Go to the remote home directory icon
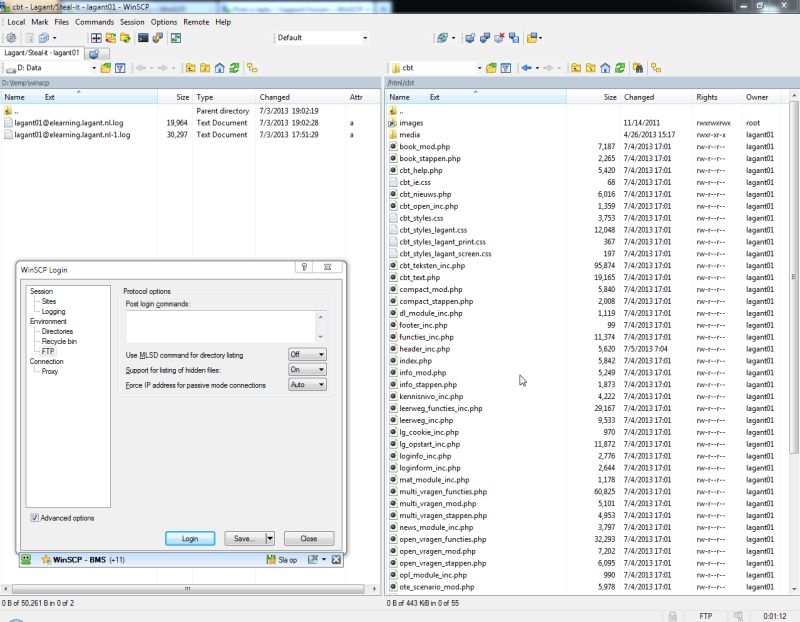Viewport: 800px width, 622px height. coord(606,68)
